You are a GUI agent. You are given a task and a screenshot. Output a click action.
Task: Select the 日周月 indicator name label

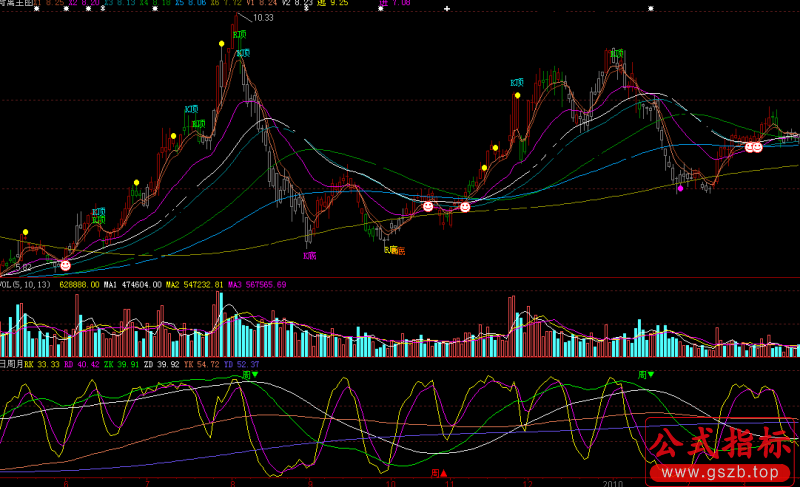pyautogui.click(x=11, y=365)
